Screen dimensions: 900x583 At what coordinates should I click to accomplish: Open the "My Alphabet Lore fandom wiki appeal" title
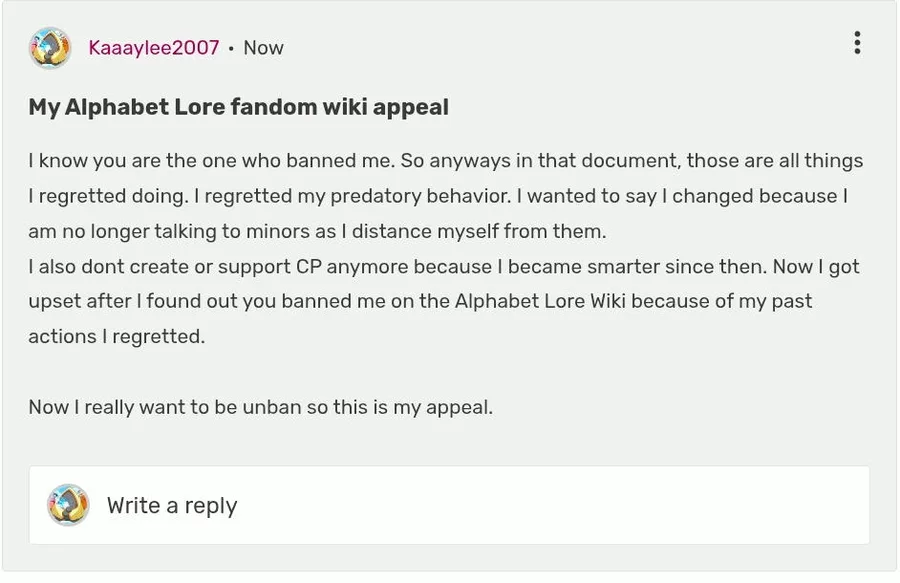coord(238,107)
